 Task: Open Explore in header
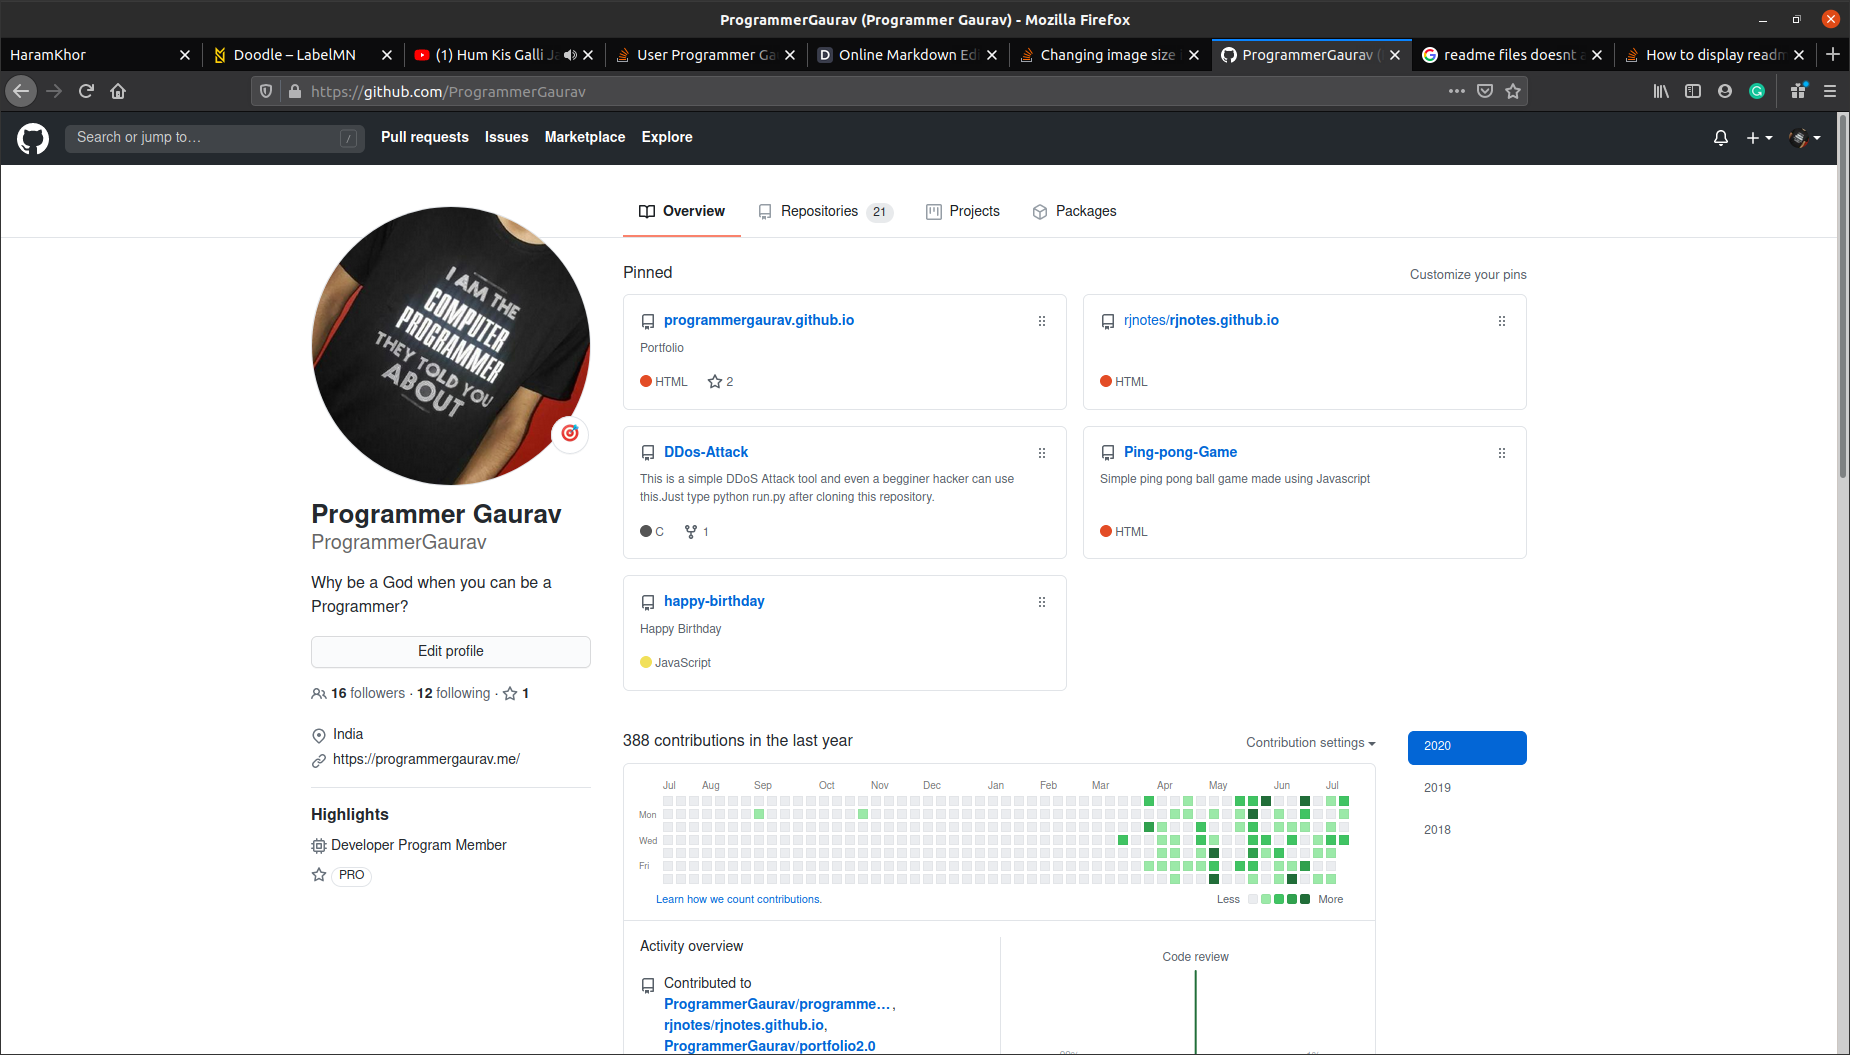coord(667,137)
